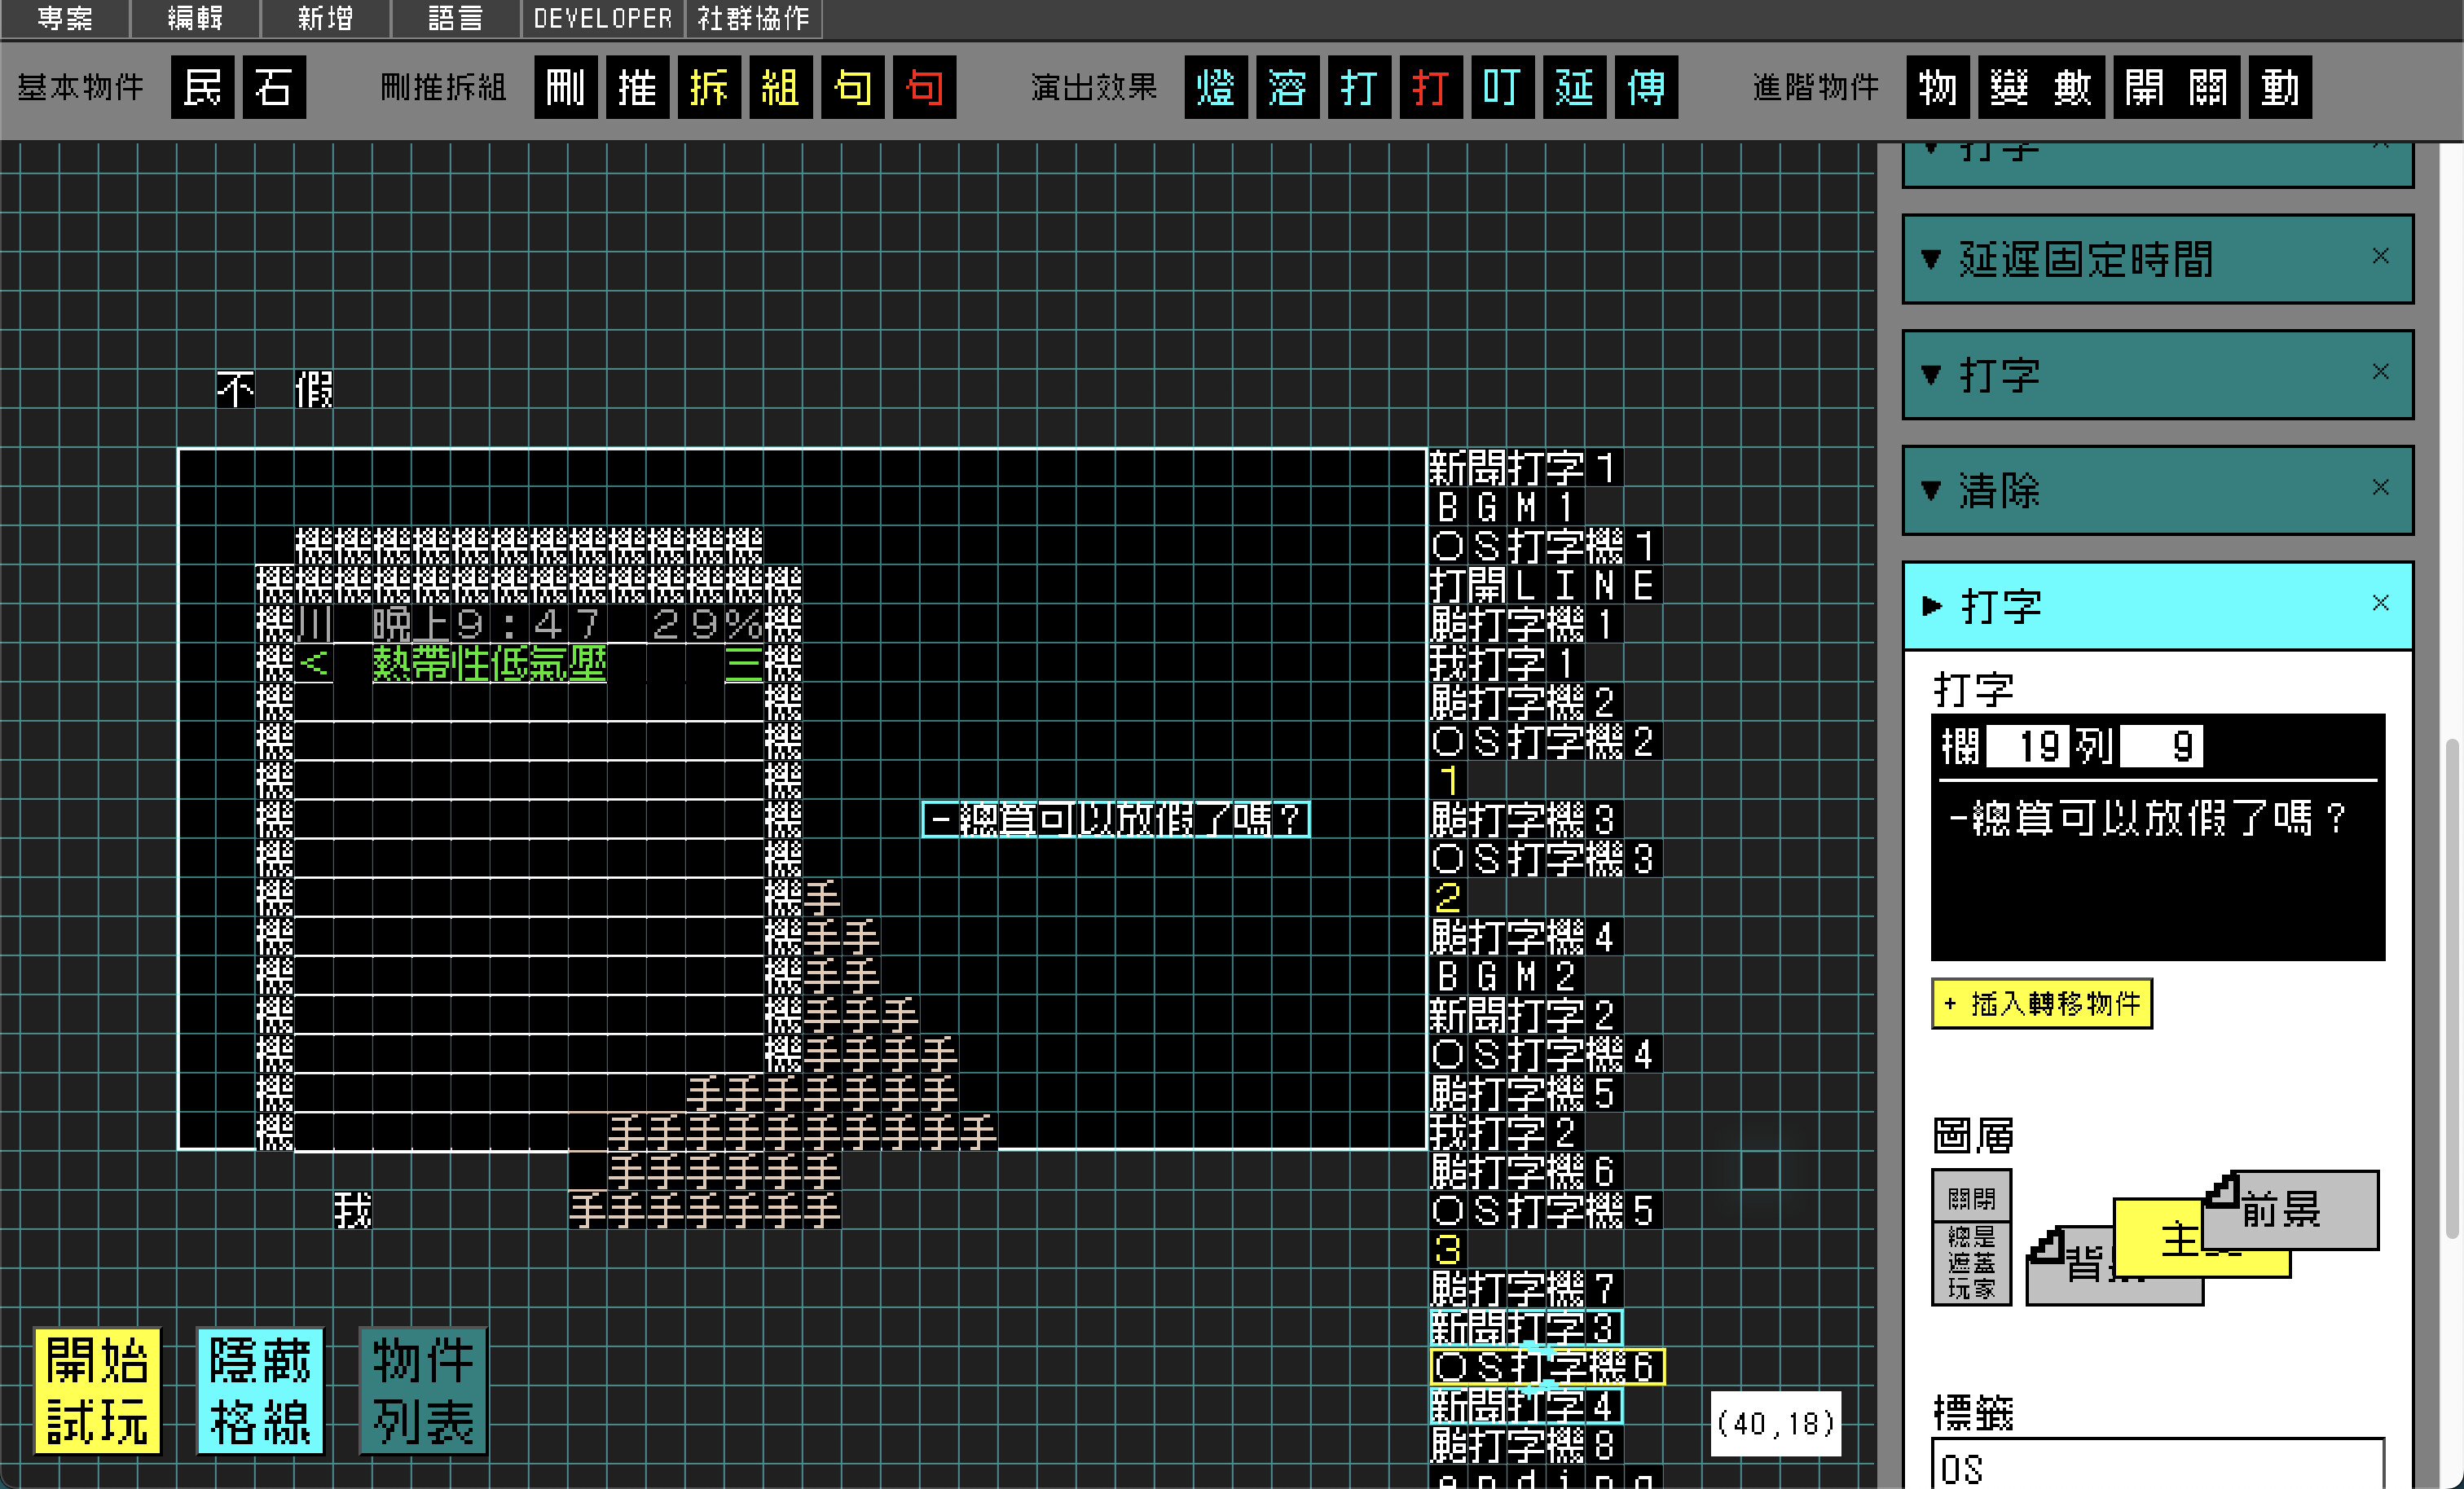This screenshot has height=1489, width=2464.
Task: Toggle the 關閉 layer visibility option
Action: coord(1971,1196)
